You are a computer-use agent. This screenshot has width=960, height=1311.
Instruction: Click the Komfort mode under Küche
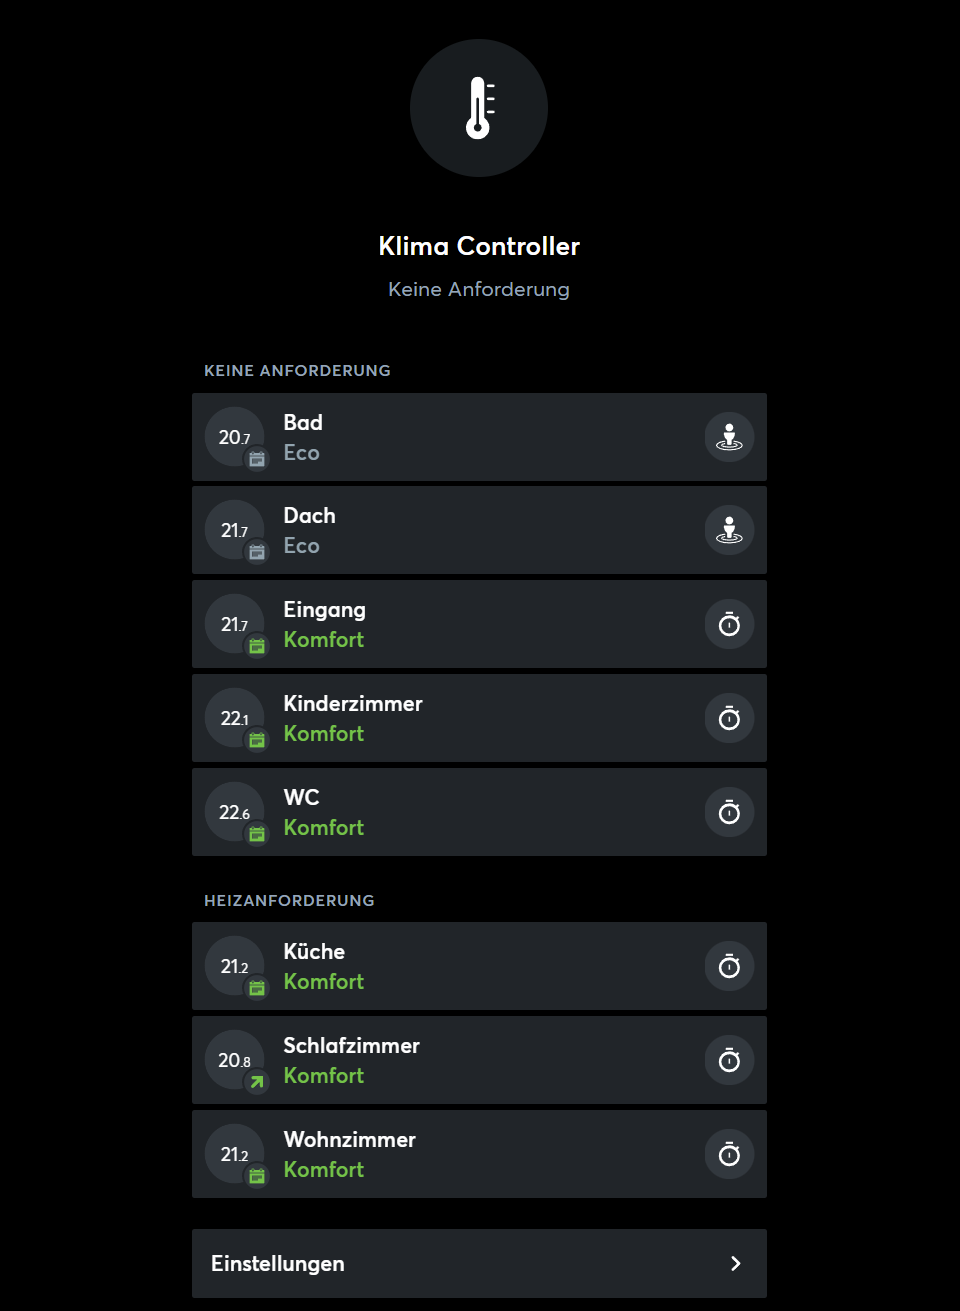click(323, 982)
